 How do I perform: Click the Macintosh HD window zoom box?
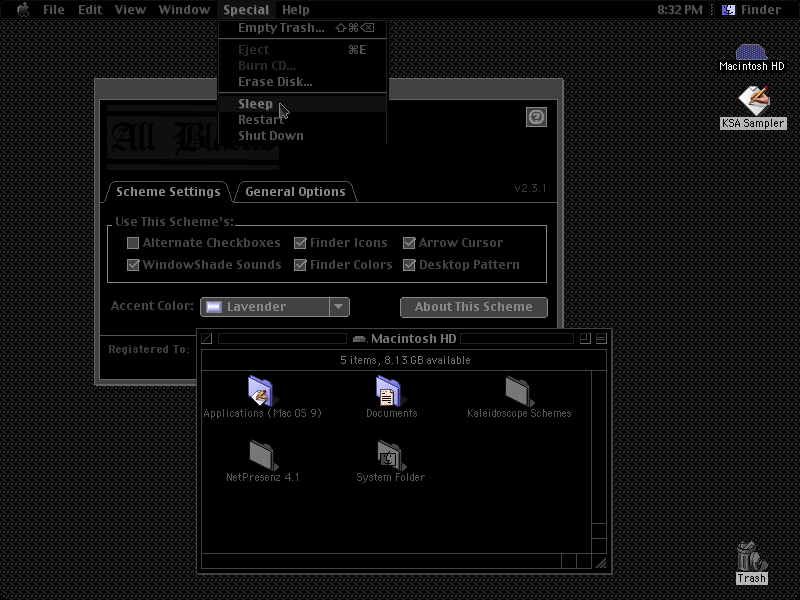[x=585, y=338]
